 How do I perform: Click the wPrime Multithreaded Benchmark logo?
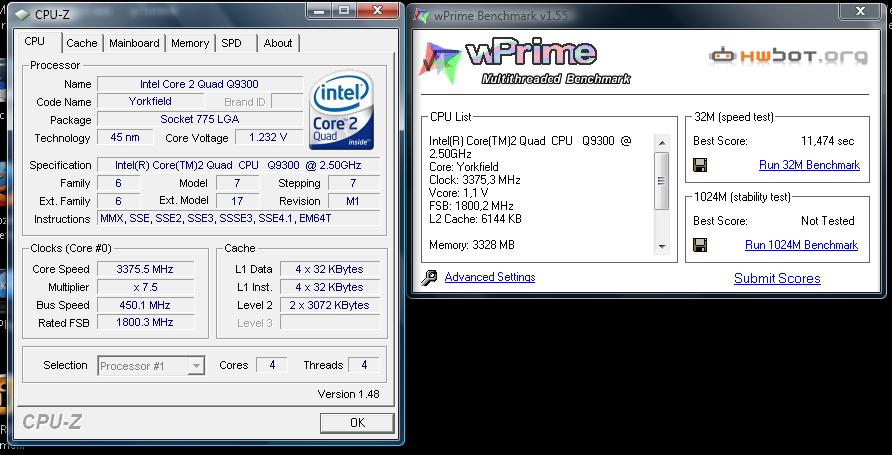[x=525, y=61]
